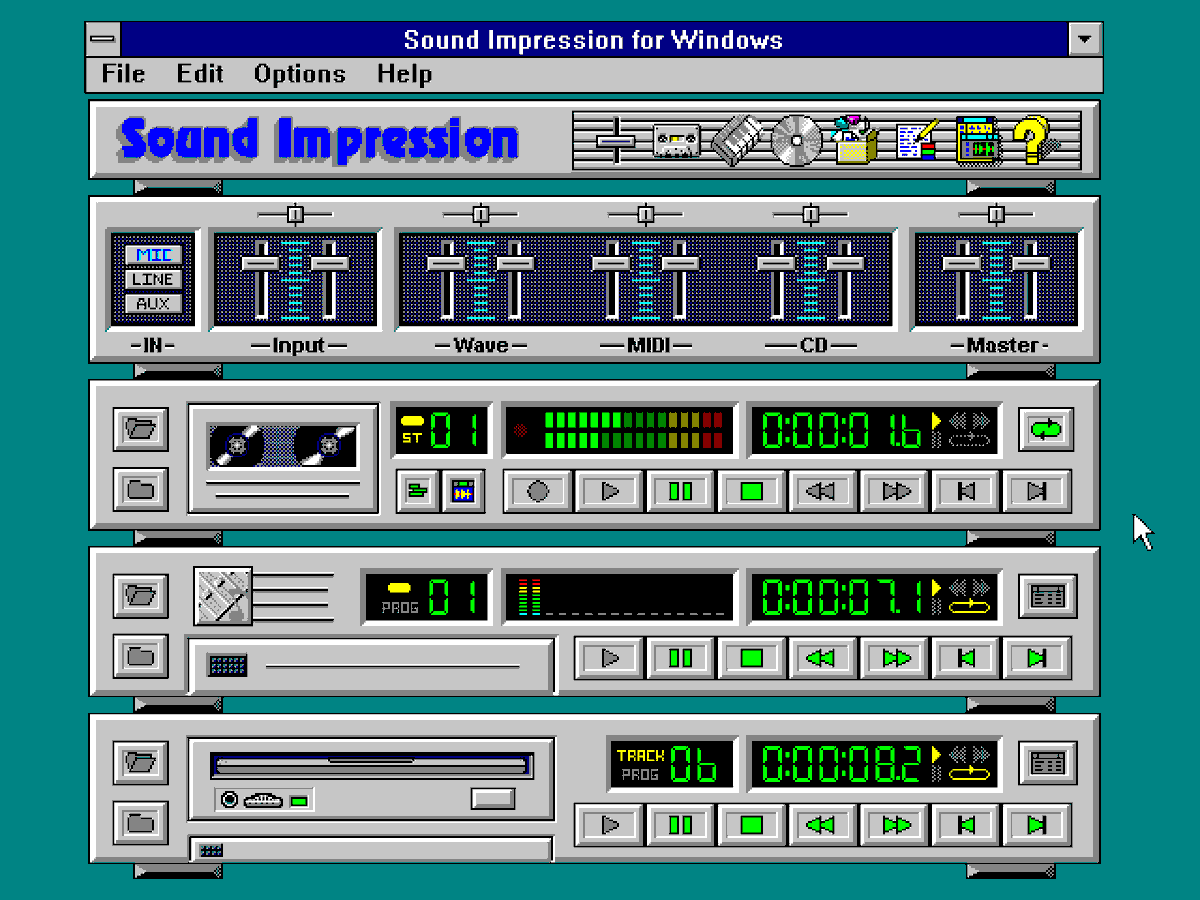Start recording in the wave player
The height and width of the screenshot is (900, 1200).
coord(538,491)
